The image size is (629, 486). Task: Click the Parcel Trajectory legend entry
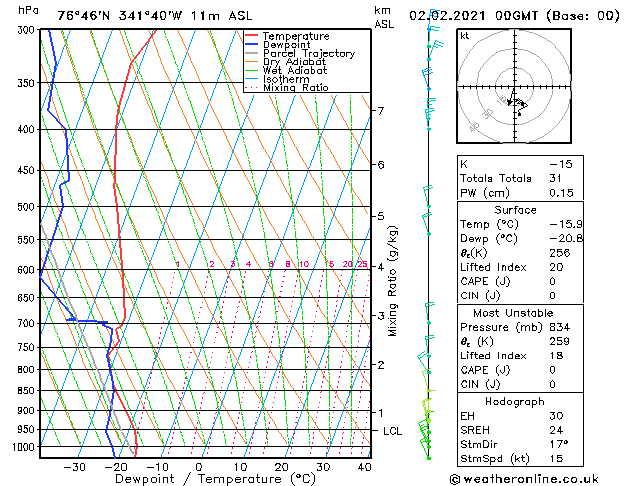pos(309,53)
